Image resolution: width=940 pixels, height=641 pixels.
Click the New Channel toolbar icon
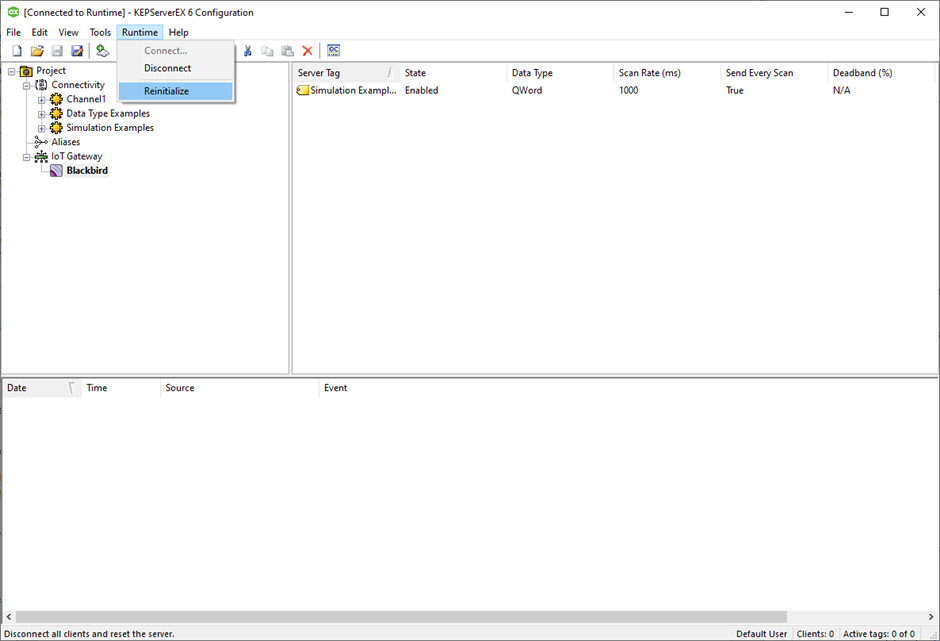pyautogui.click(x=103, y=51)
